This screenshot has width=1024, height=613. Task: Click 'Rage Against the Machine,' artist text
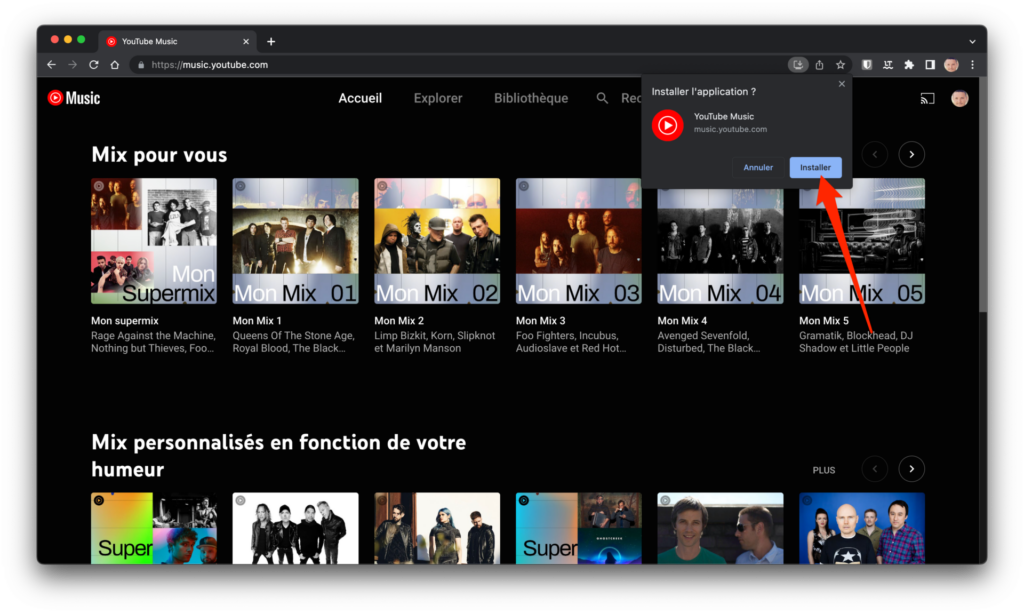coord(153,336)
